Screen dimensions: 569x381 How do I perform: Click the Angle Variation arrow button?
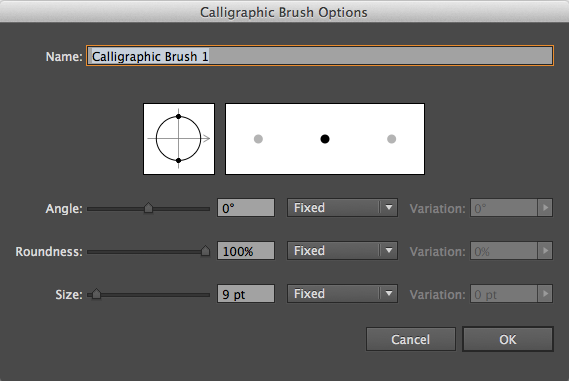[545, 208]
